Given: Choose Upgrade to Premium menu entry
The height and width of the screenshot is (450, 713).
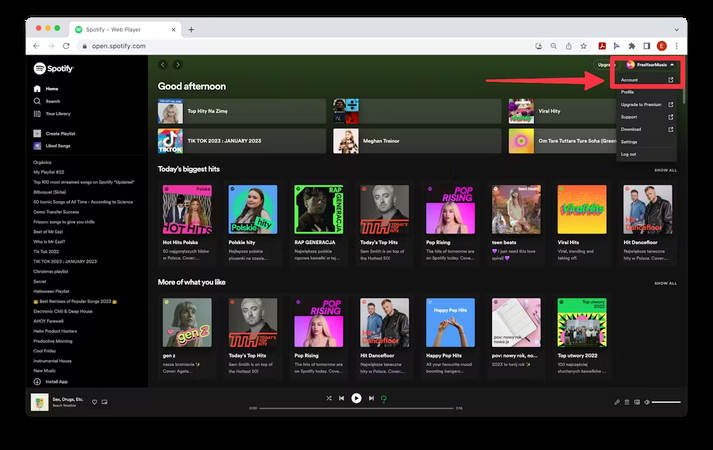Looking at the screenshot, I should pos(647,105).
